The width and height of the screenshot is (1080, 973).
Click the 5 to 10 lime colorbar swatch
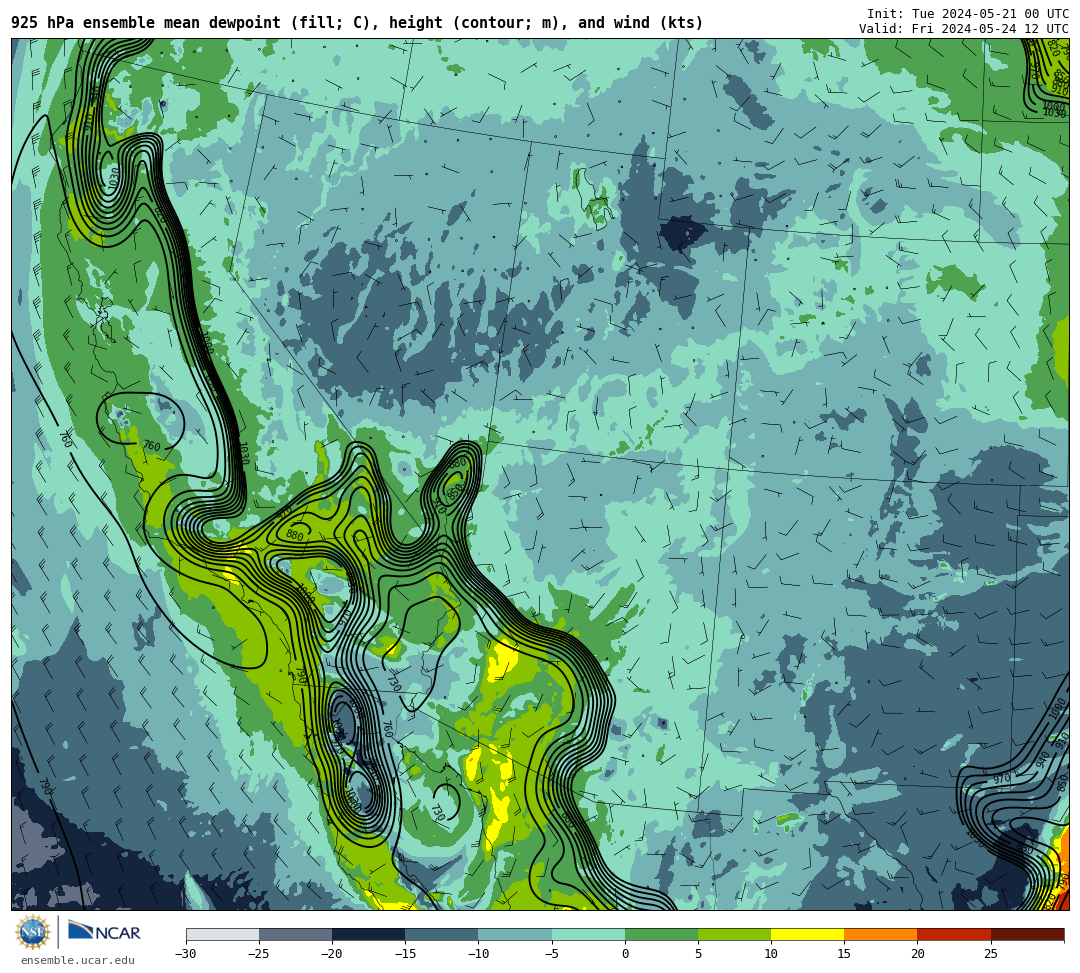734,934
